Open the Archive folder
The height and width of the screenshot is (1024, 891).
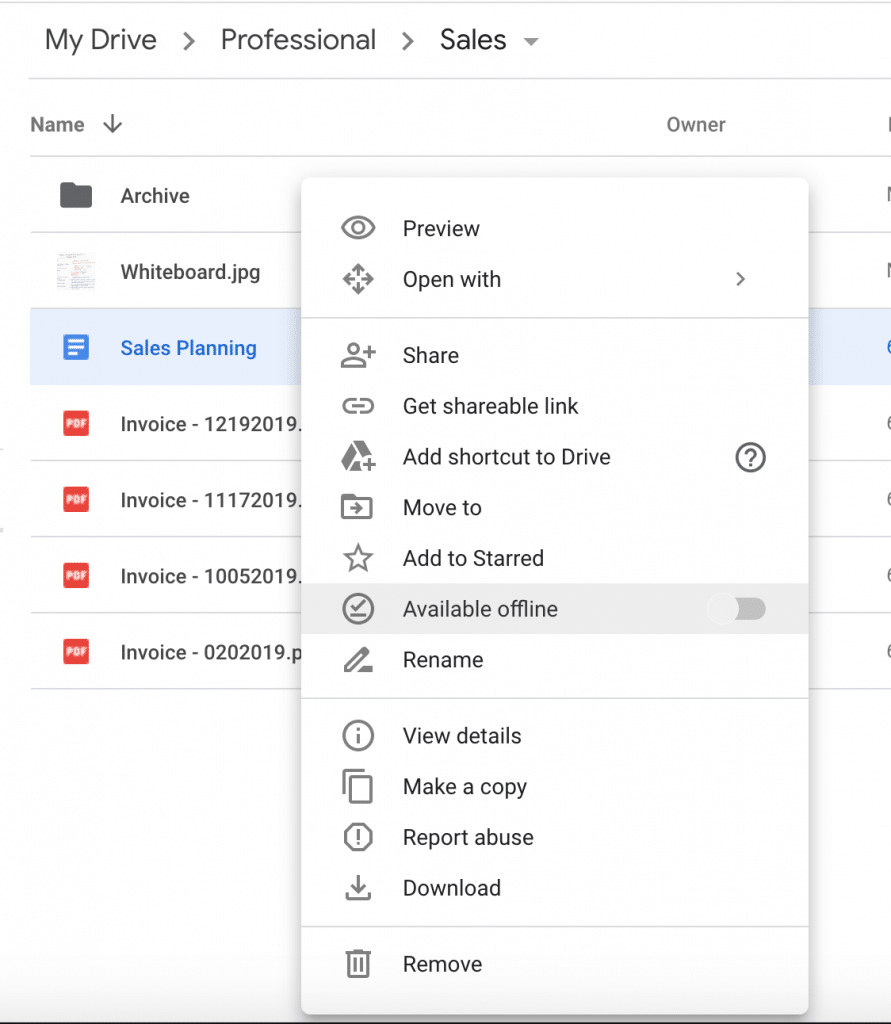tap(155, 196)
